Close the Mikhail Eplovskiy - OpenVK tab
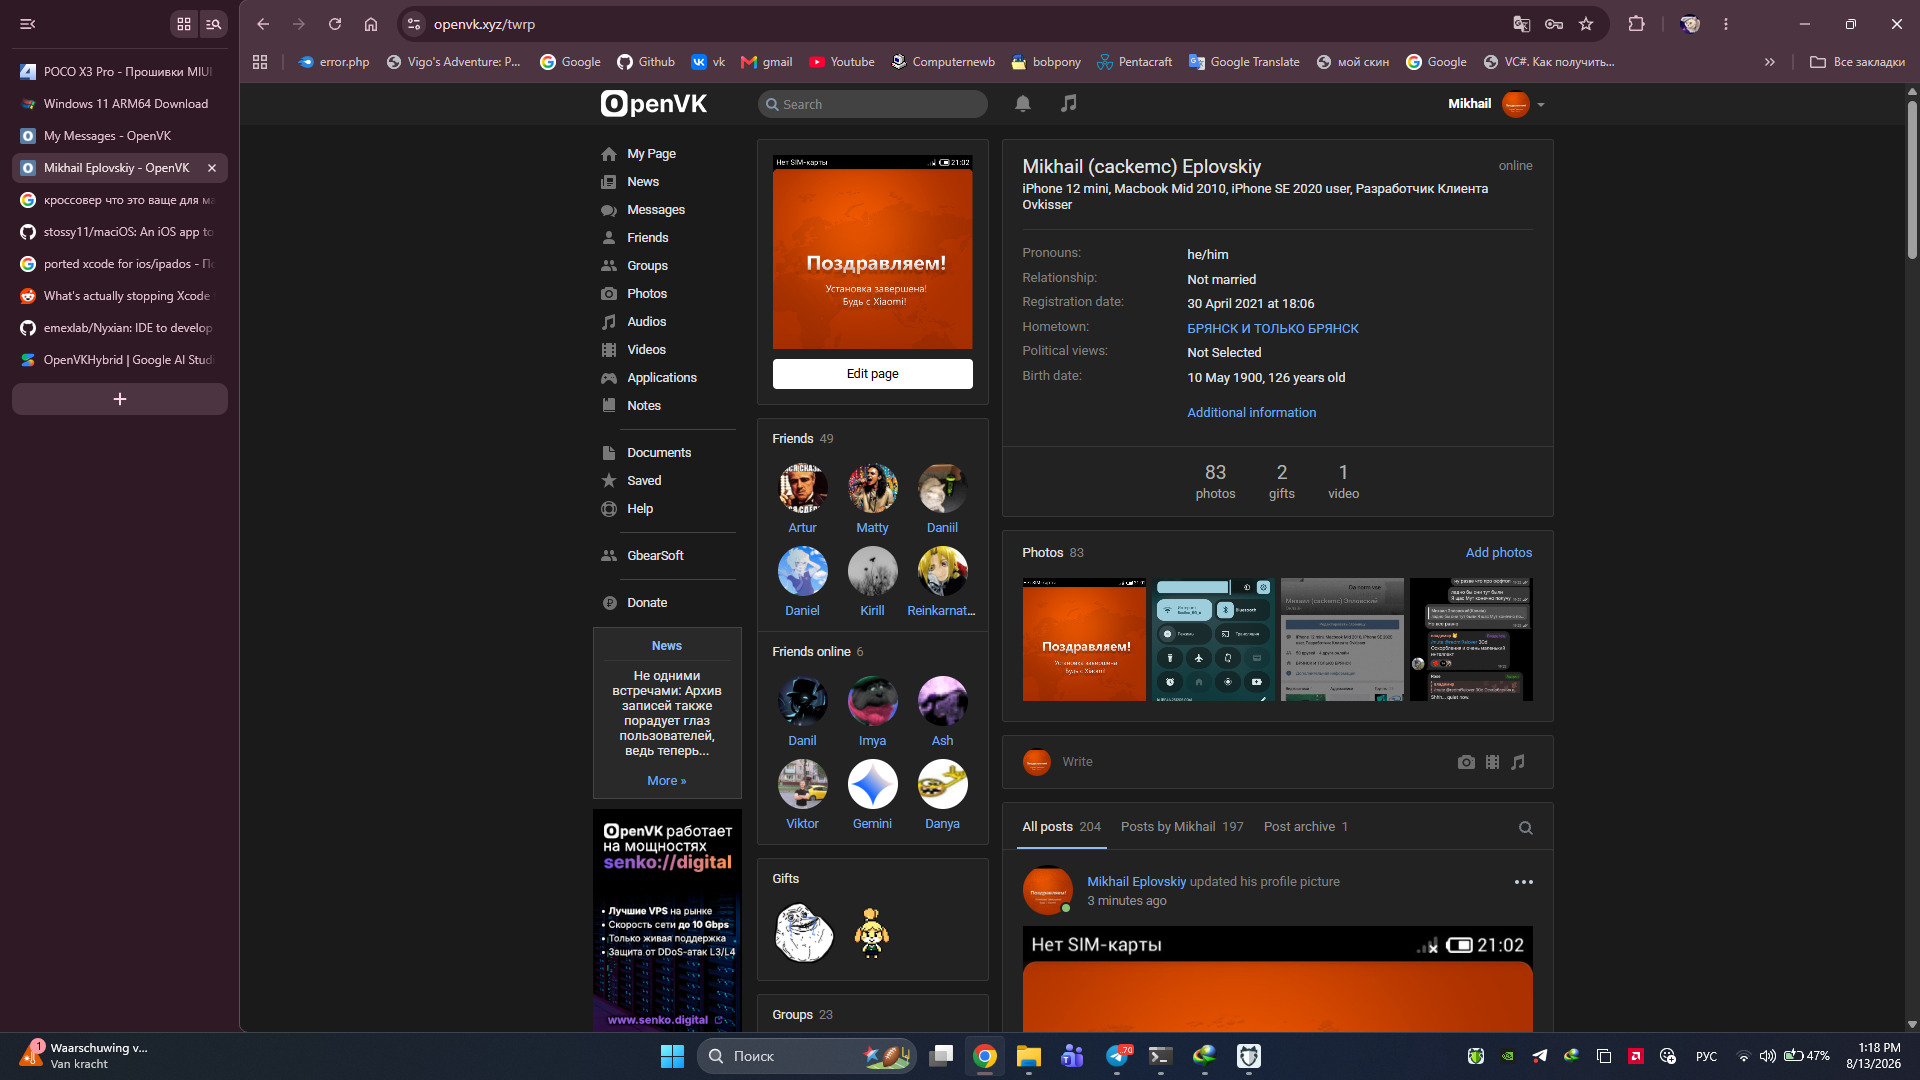The height and width of the screenshot is (1080, 1920). click(x=212, y=168)
